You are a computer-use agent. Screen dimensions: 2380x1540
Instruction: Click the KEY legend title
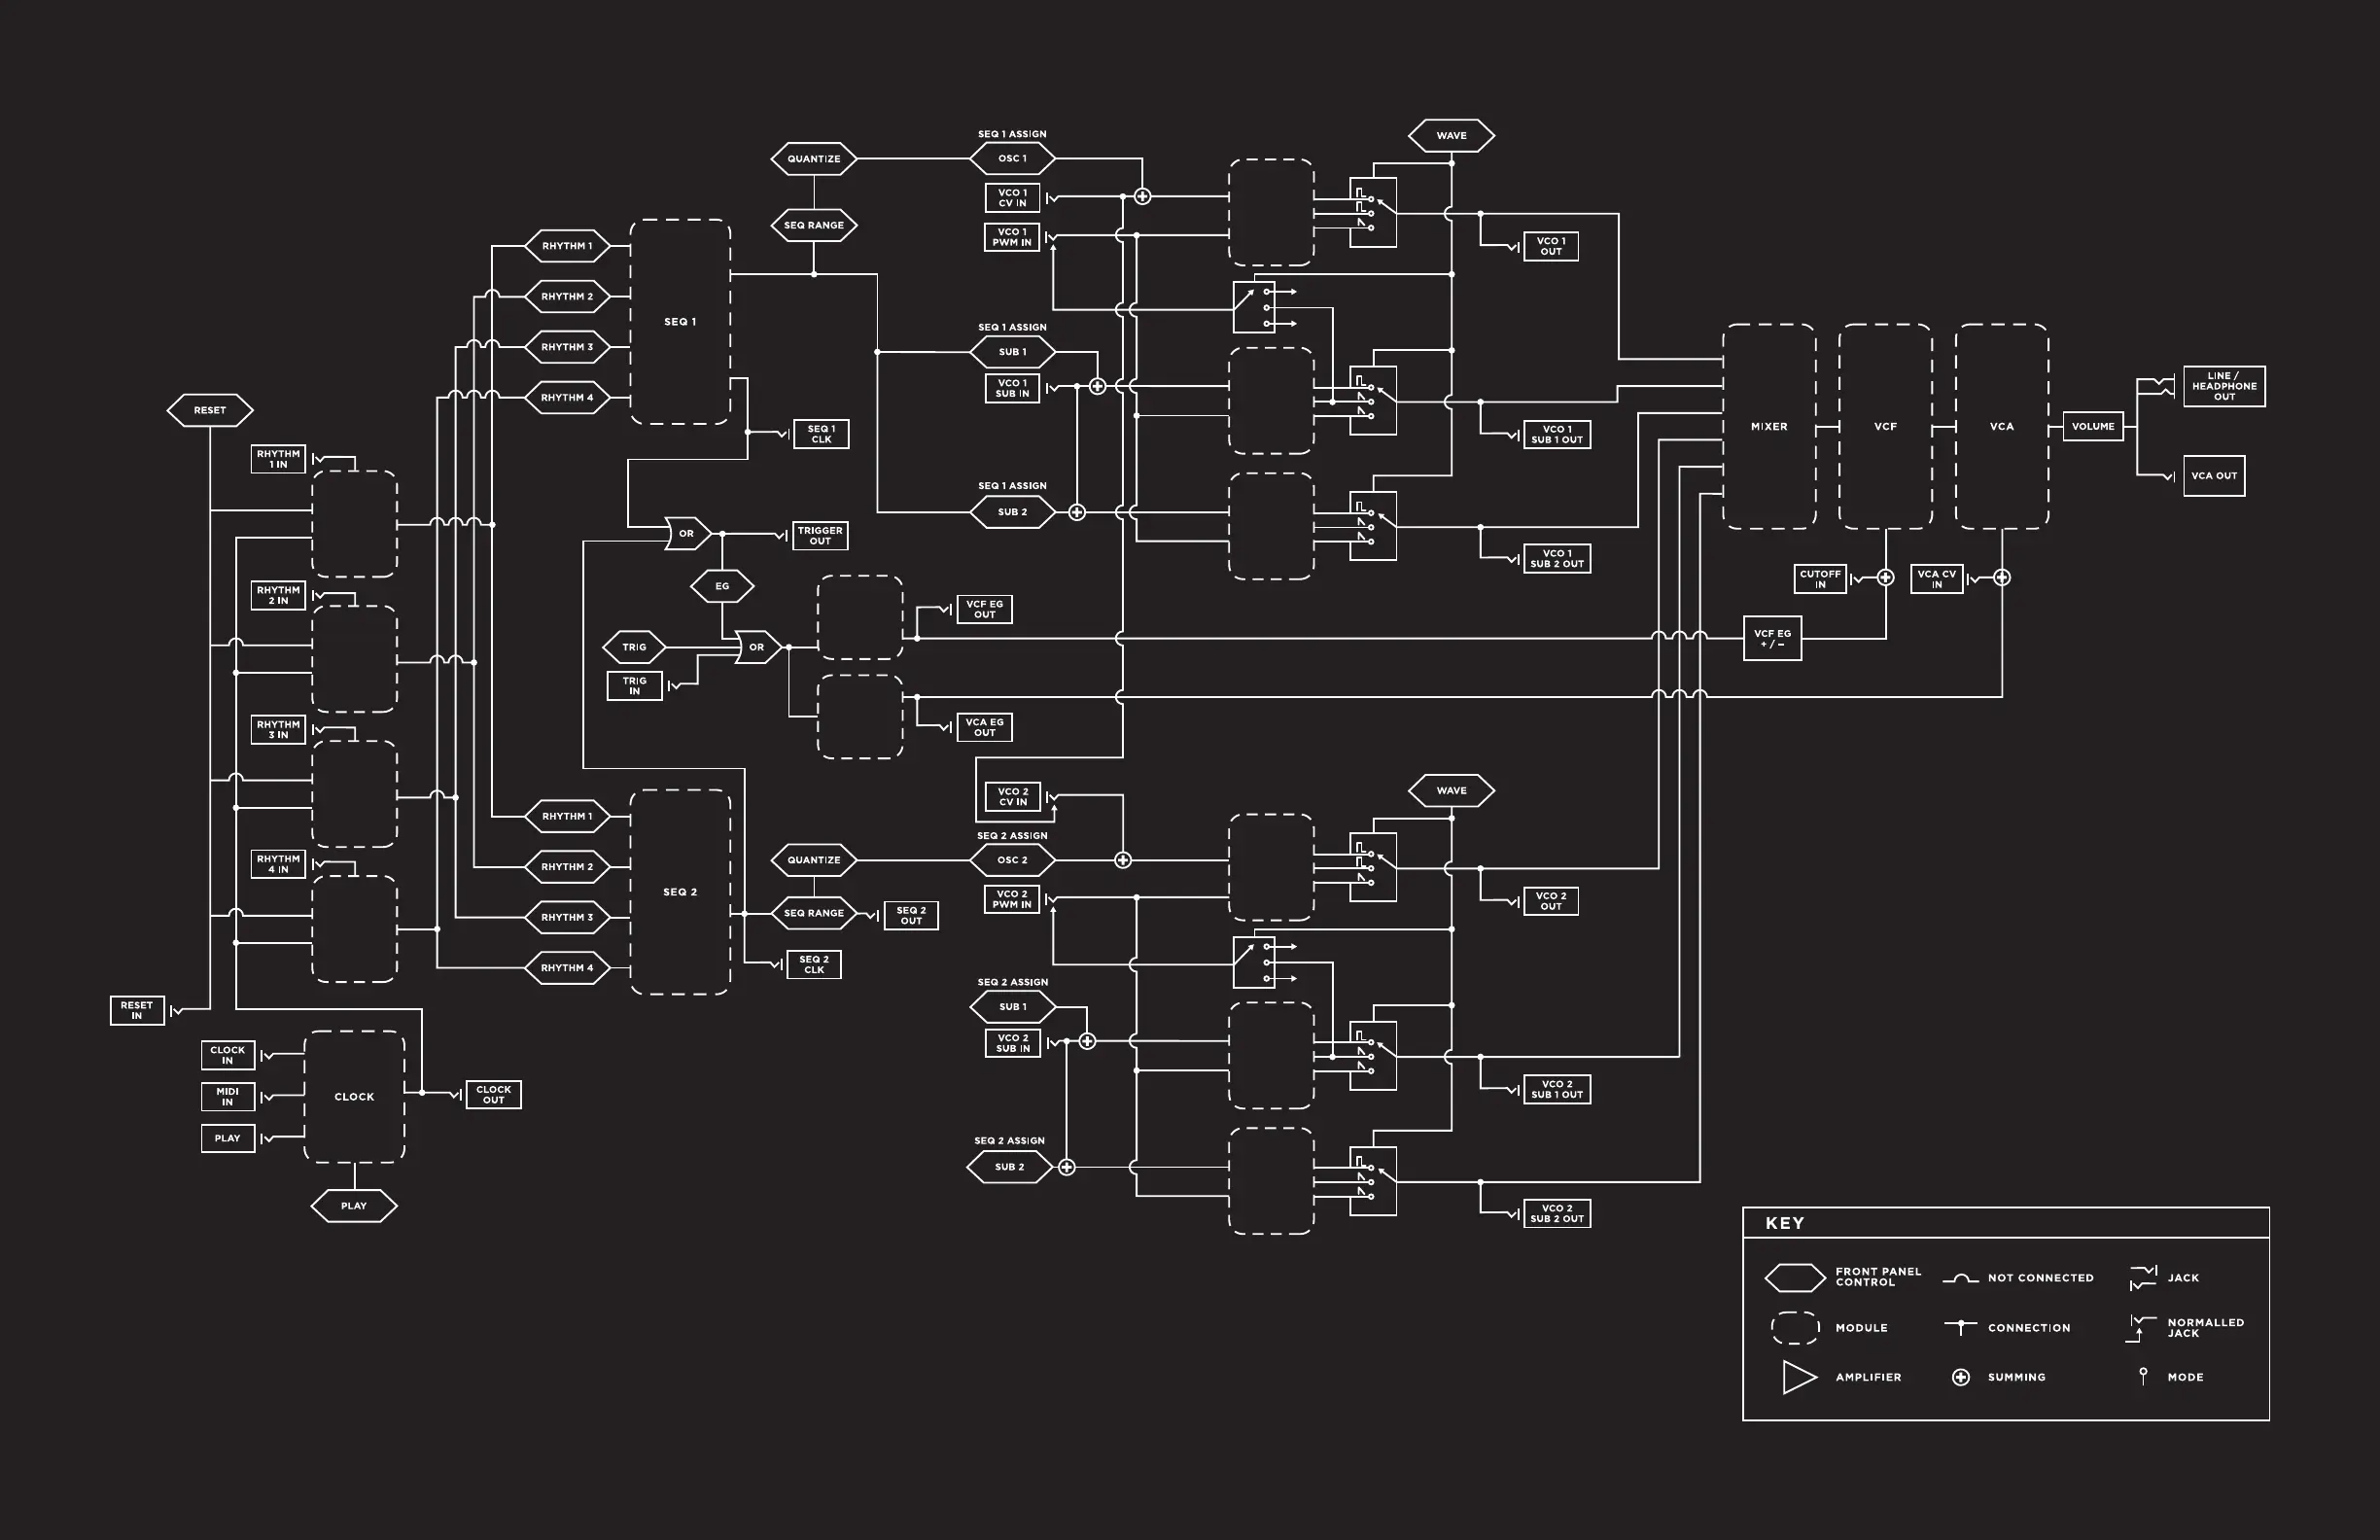point(1785,1223)
